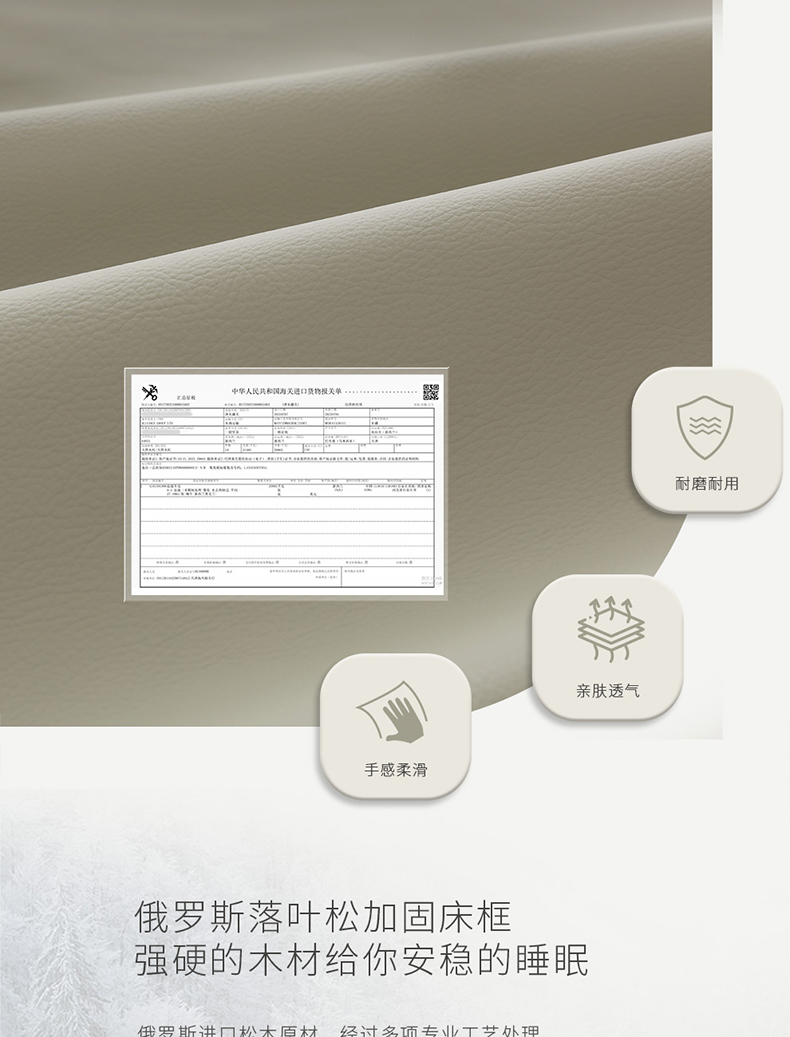
Task: Click the signature section at the document bottom
Action: 286,572
